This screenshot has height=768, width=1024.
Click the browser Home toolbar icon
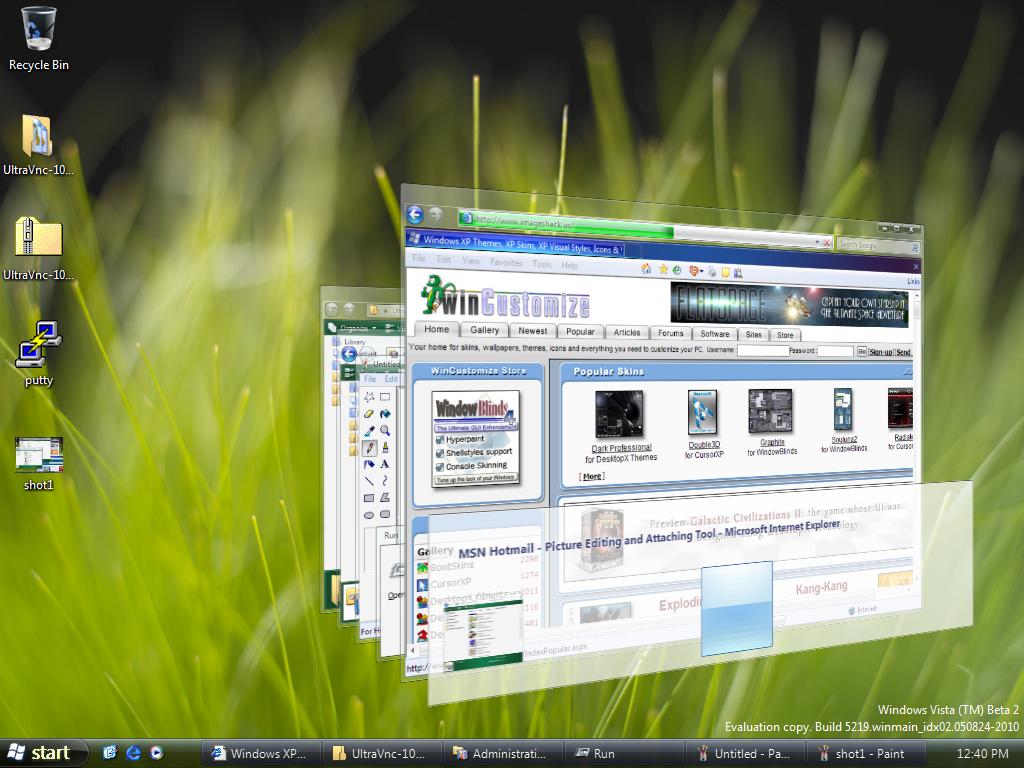point(646,269)
